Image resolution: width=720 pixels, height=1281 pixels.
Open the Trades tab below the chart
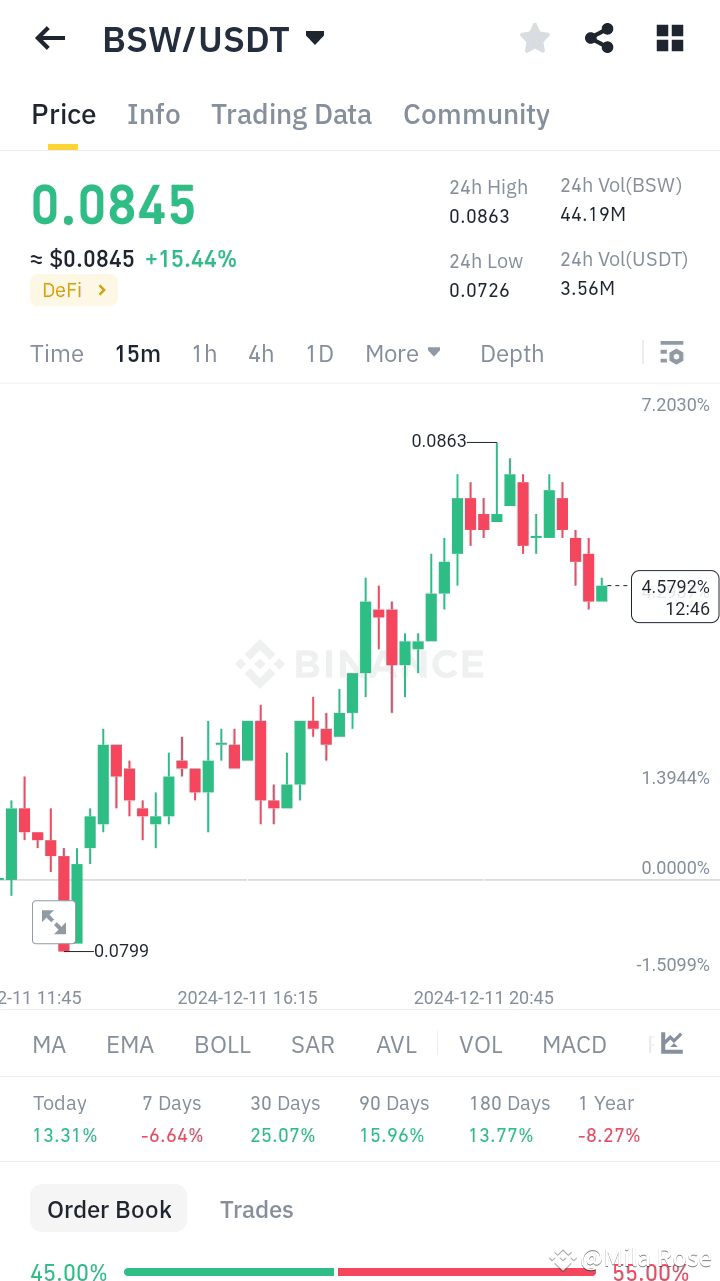tap(256, 1209)
